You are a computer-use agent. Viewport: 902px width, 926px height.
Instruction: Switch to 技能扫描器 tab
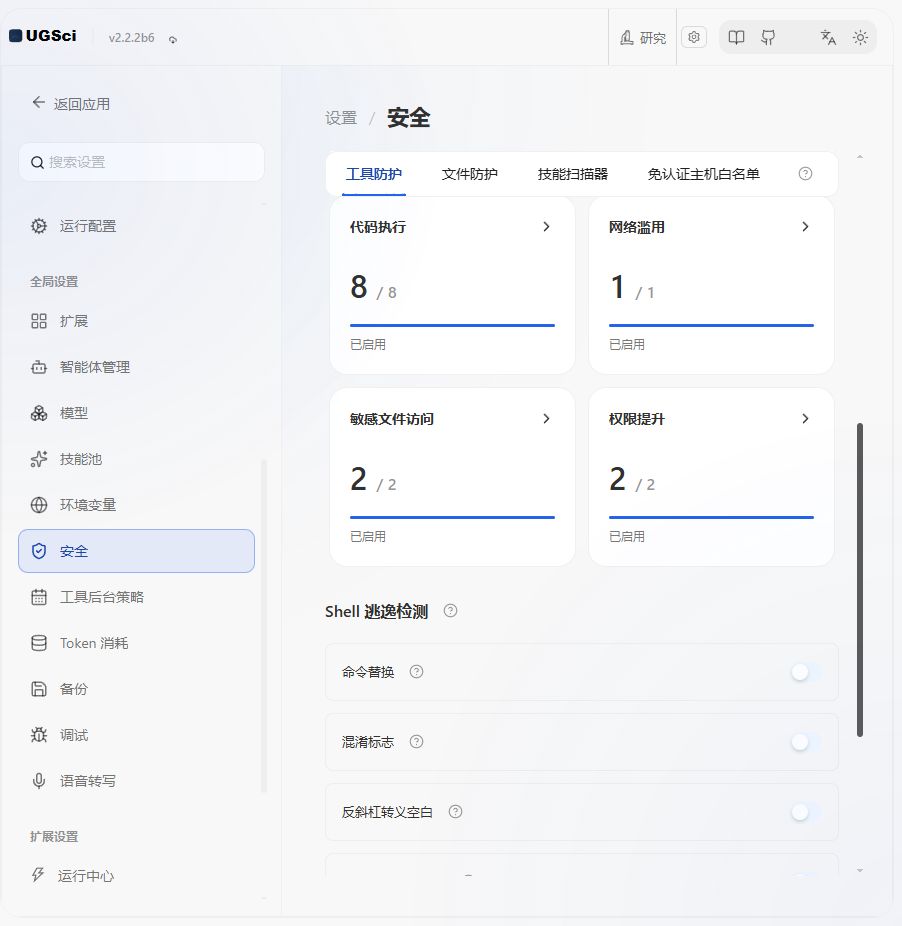tap(573, 174)
